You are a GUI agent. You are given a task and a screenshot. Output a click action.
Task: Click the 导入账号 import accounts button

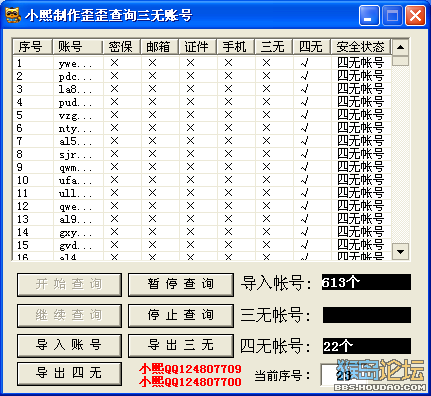[x=69, y=345]
